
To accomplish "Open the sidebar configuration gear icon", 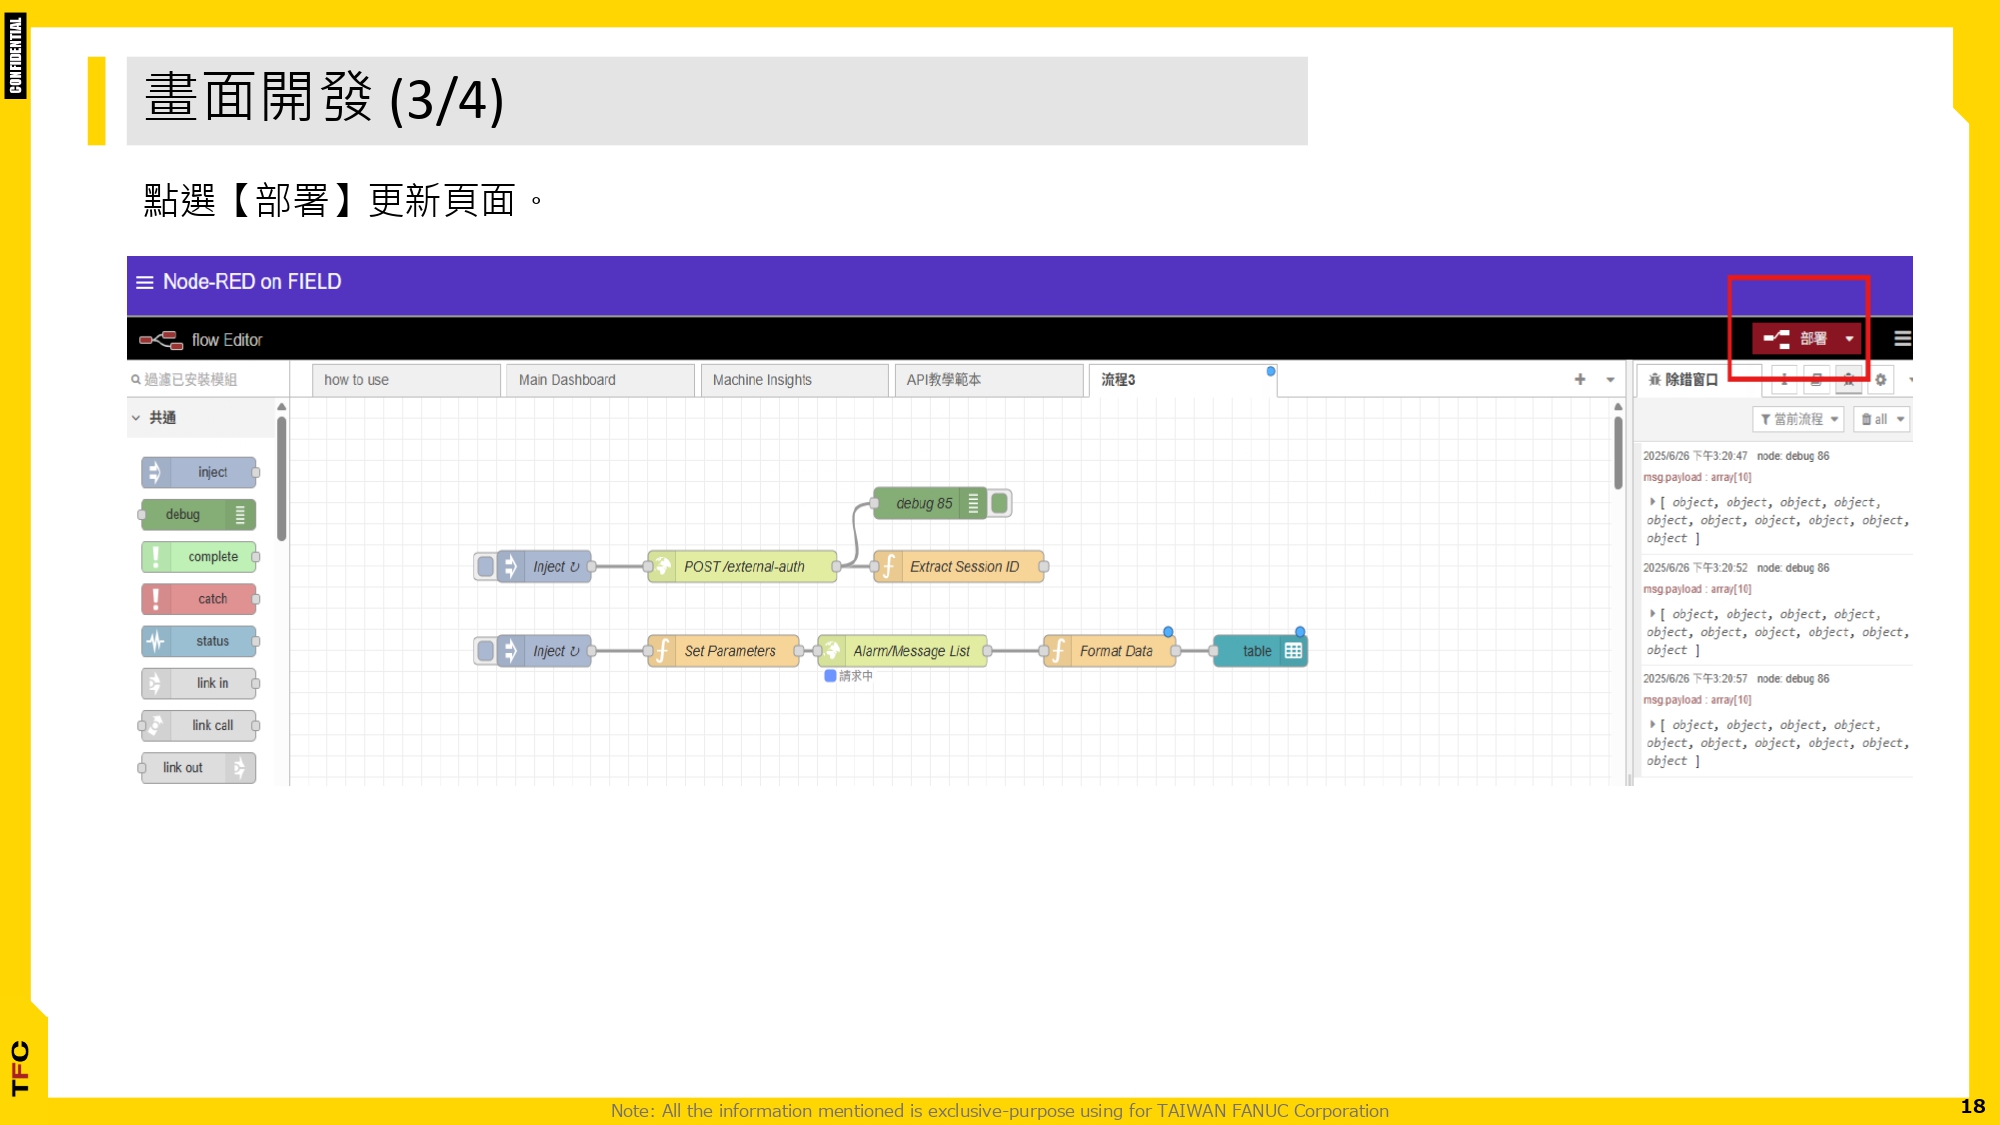I will click(1880, 380).
